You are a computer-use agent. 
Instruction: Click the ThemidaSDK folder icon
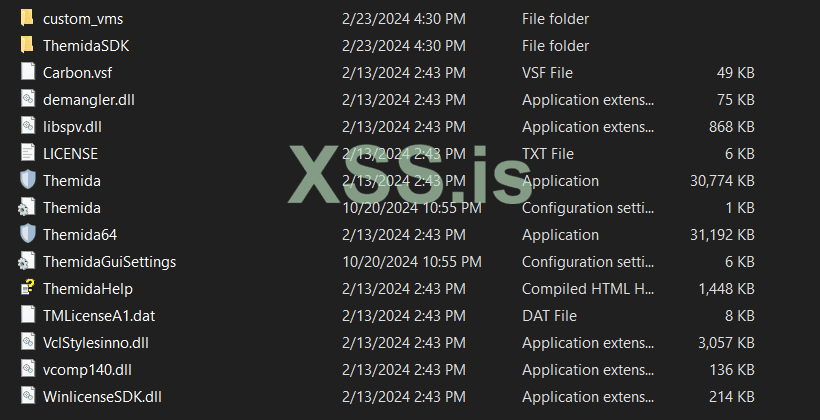27,46
